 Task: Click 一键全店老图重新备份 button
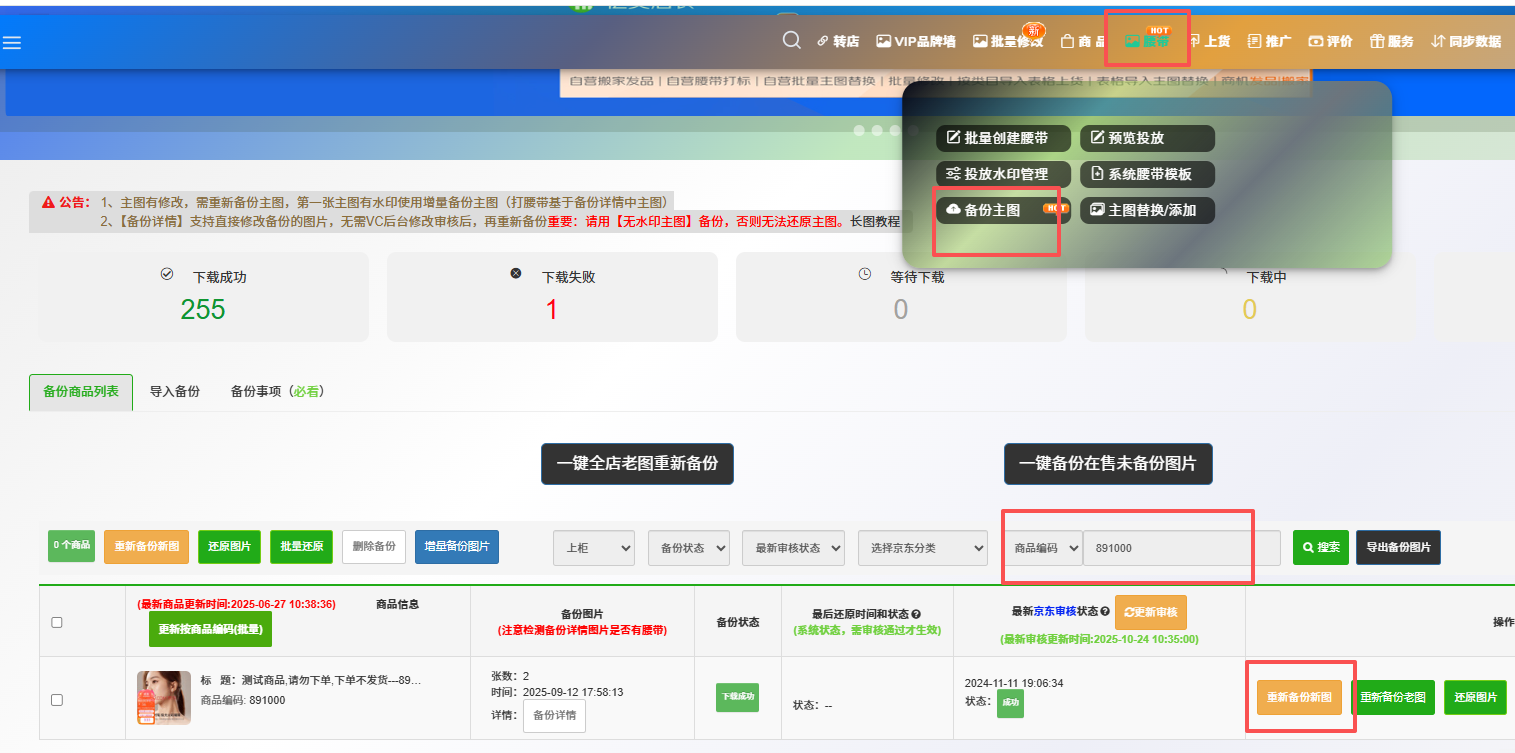pyautogui.click(x=637, y=464)
